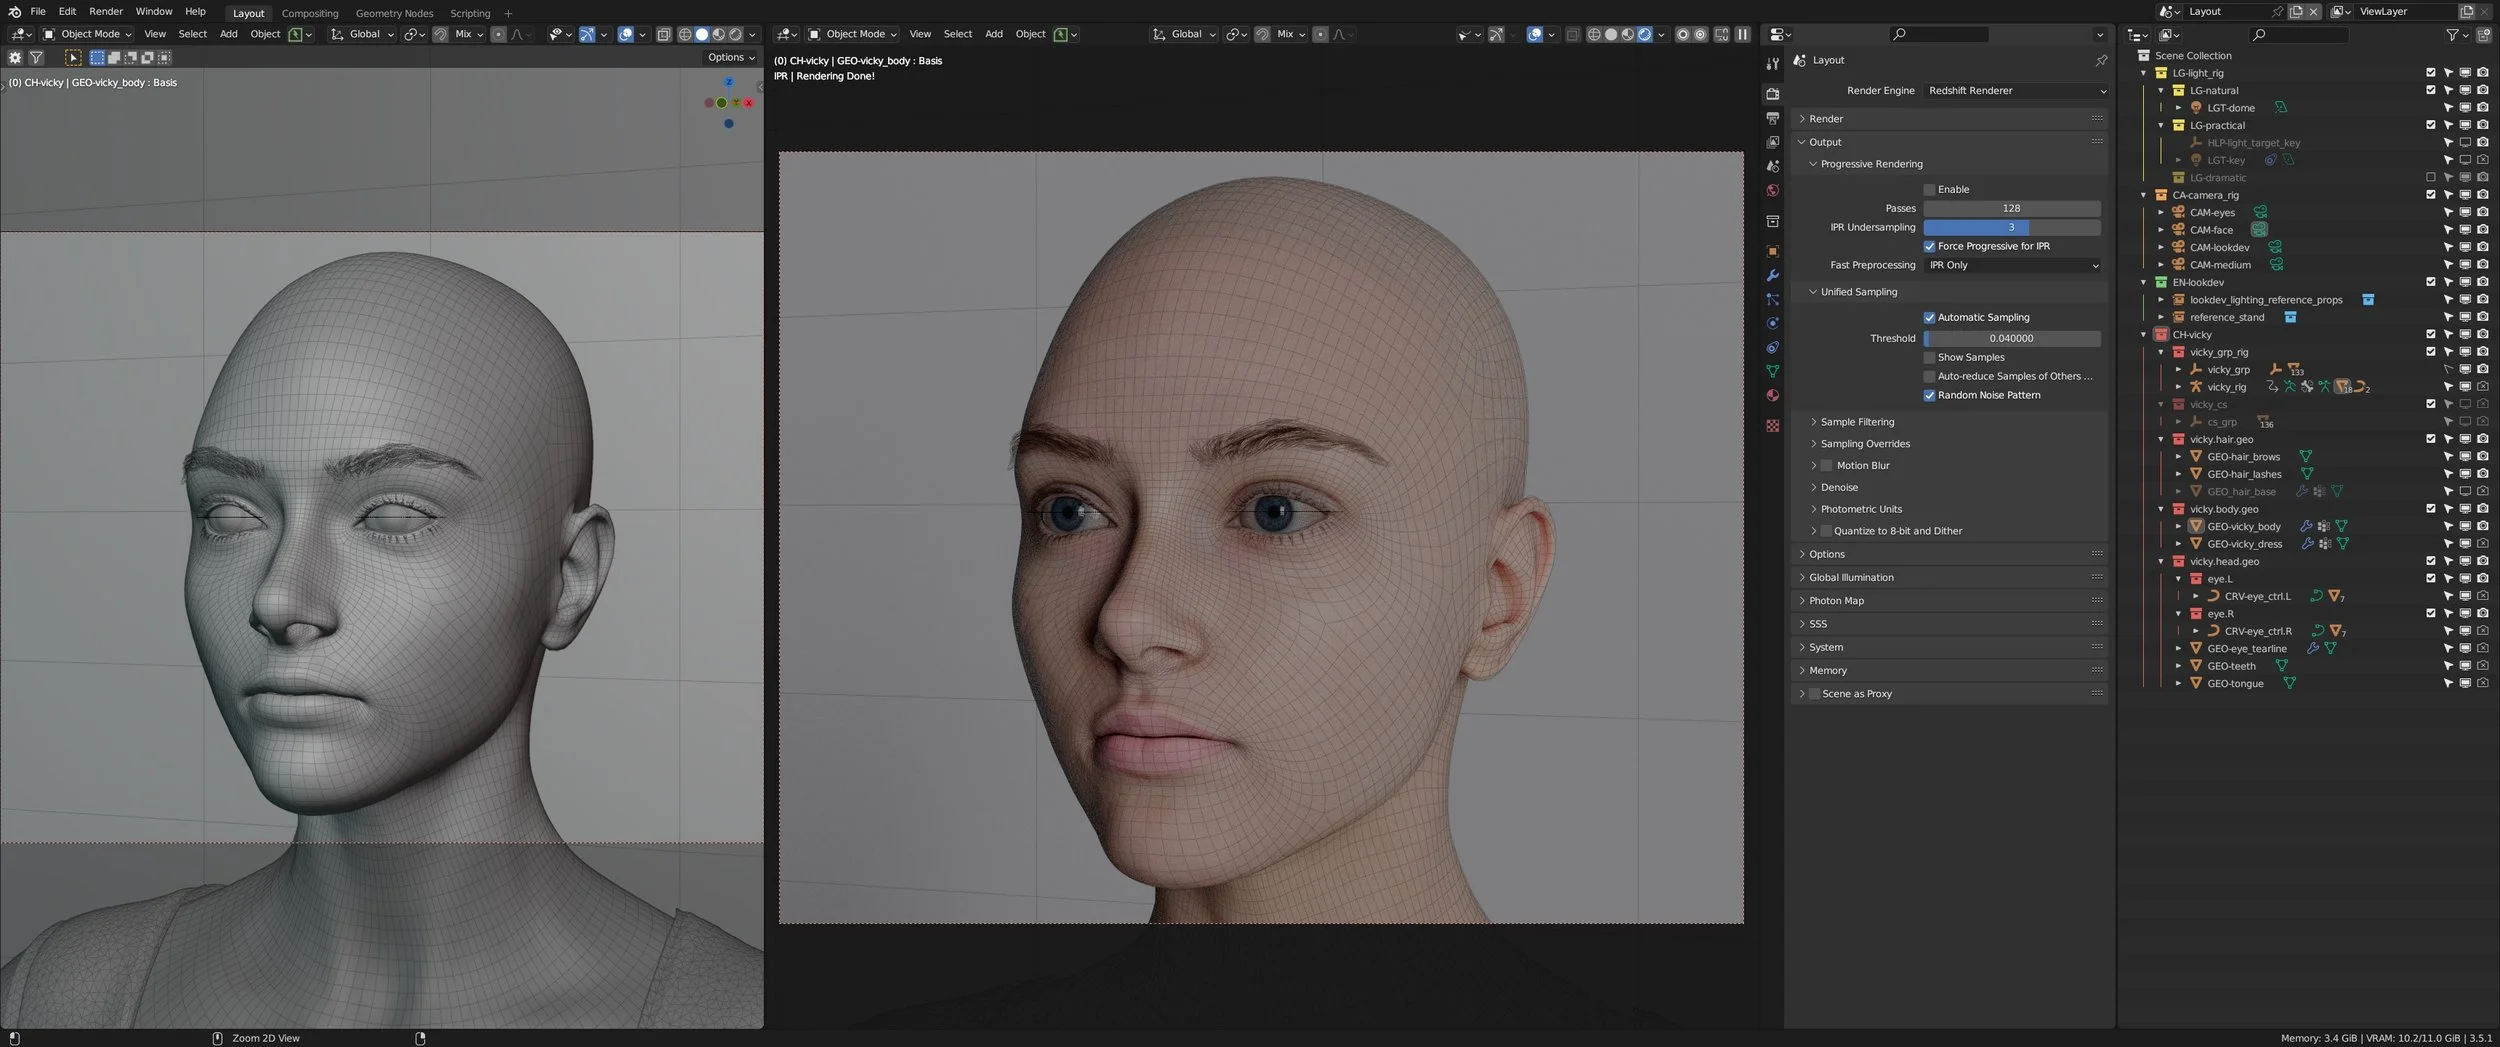Open the Render menu in top bar
Screen dimensions: 2500x1047
click(106, 12)
